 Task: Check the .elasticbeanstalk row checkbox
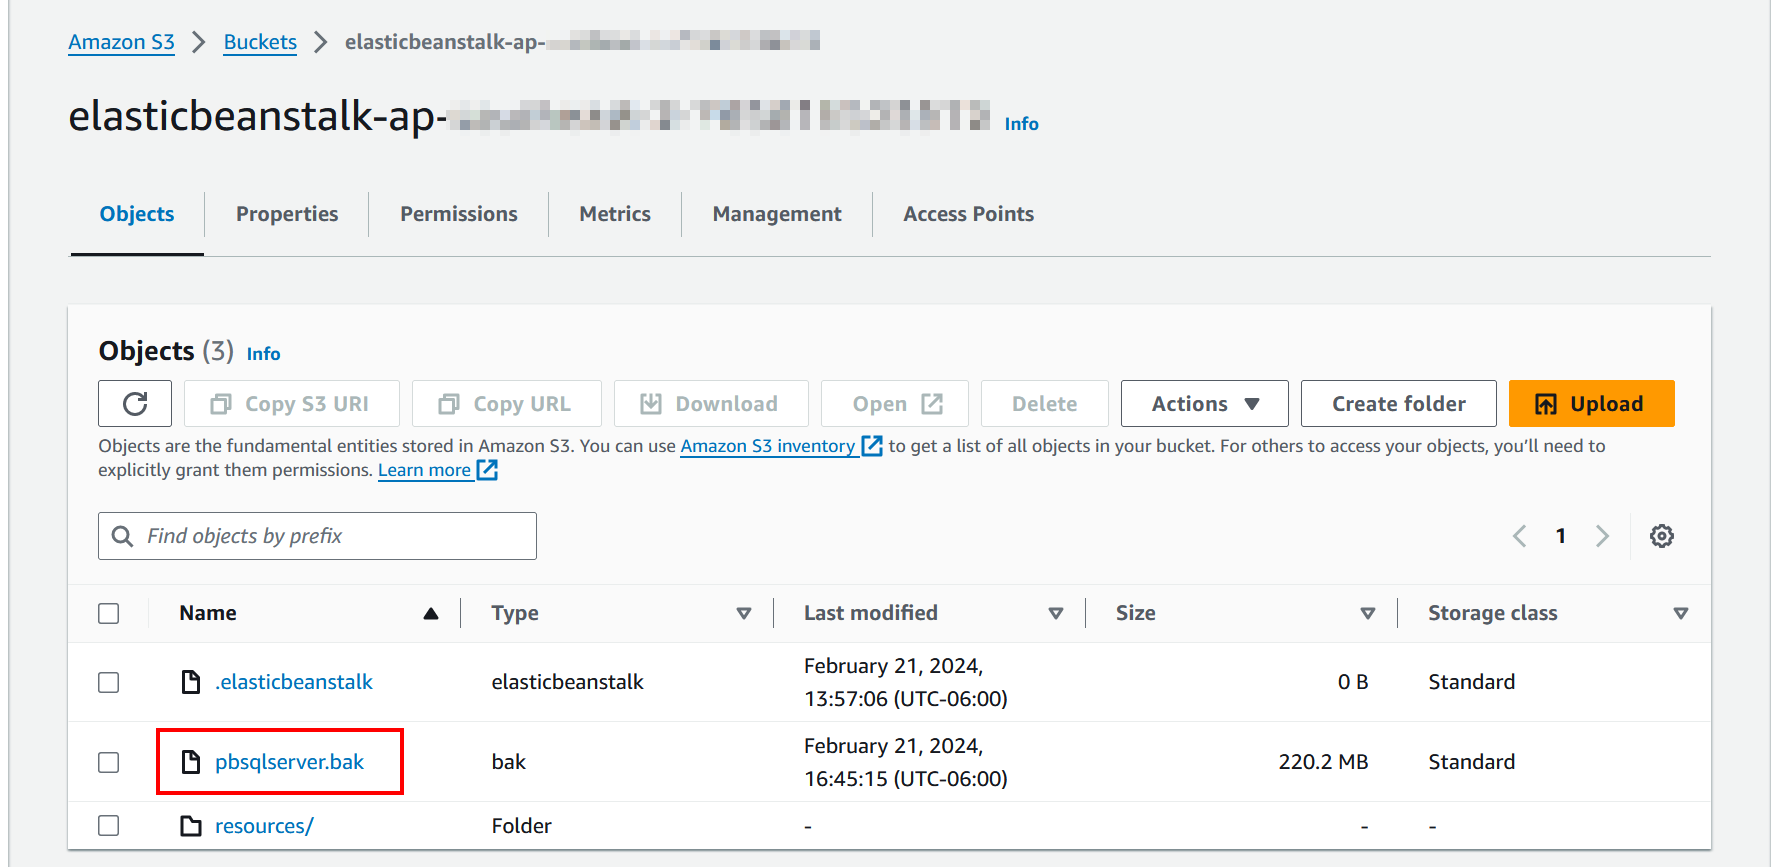point(109,682)
